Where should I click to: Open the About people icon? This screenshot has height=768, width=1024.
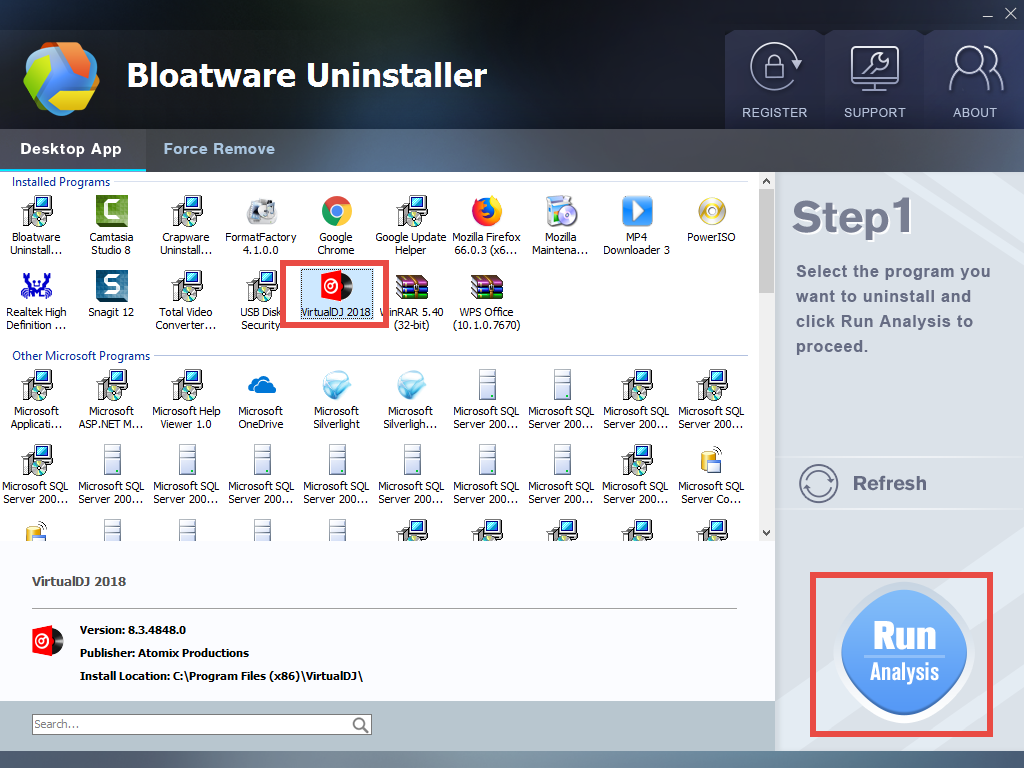pos(975,68)
